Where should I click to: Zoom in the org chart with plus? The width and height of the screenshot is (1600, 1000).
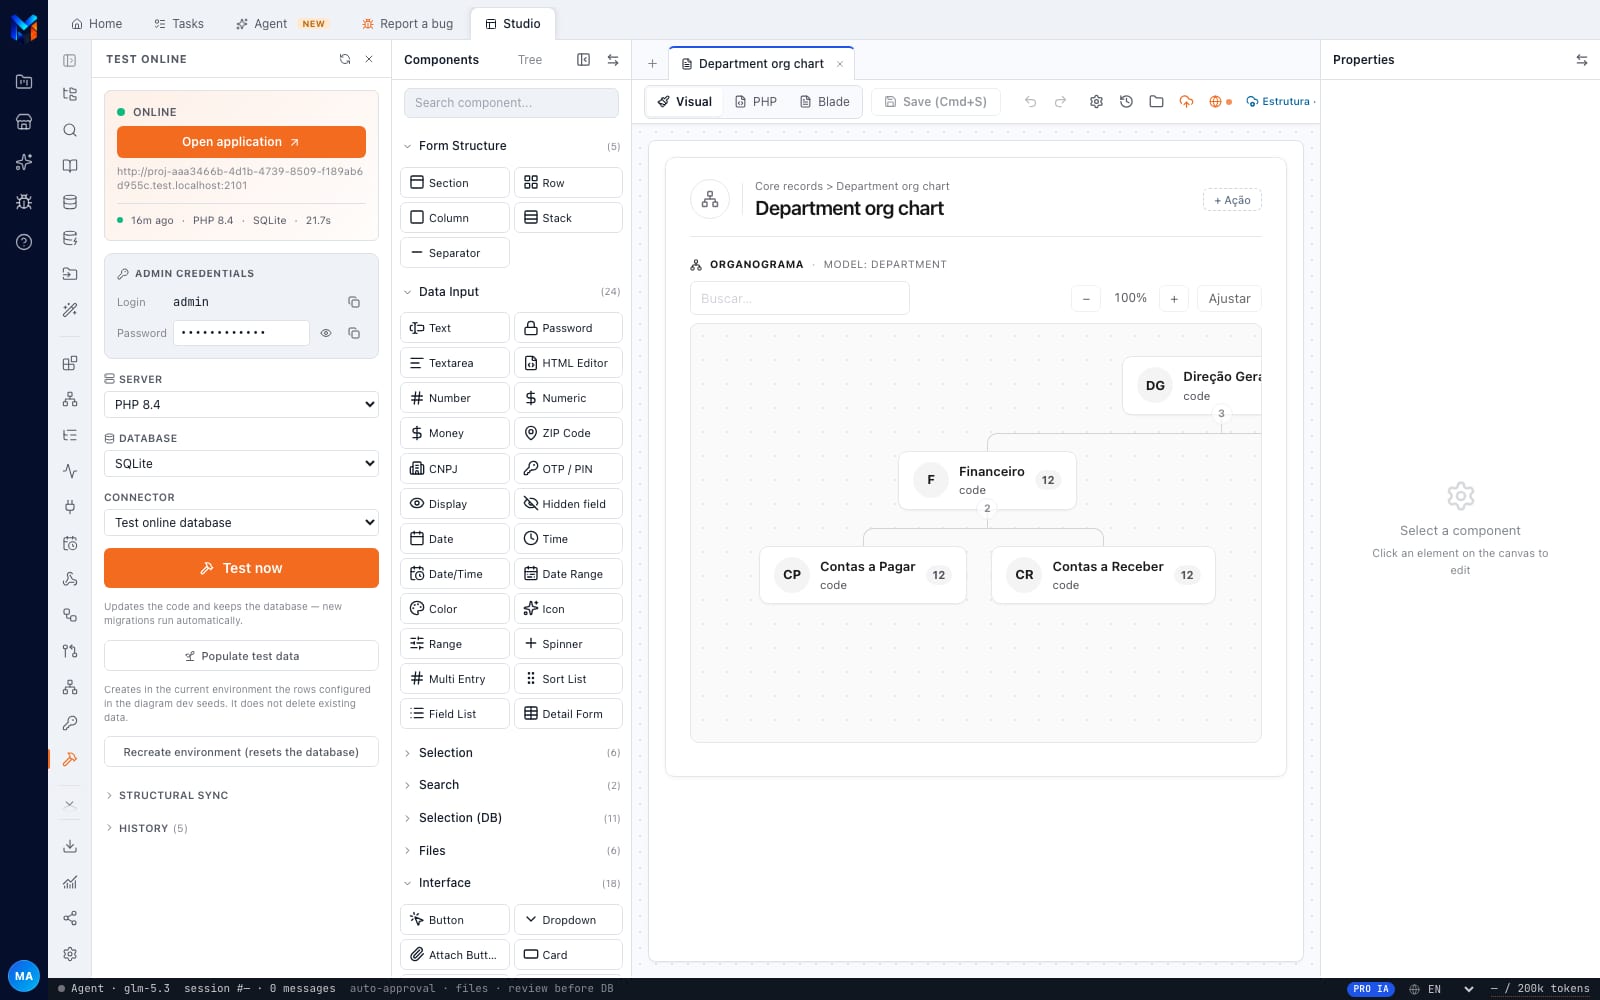click(1174, 298)
